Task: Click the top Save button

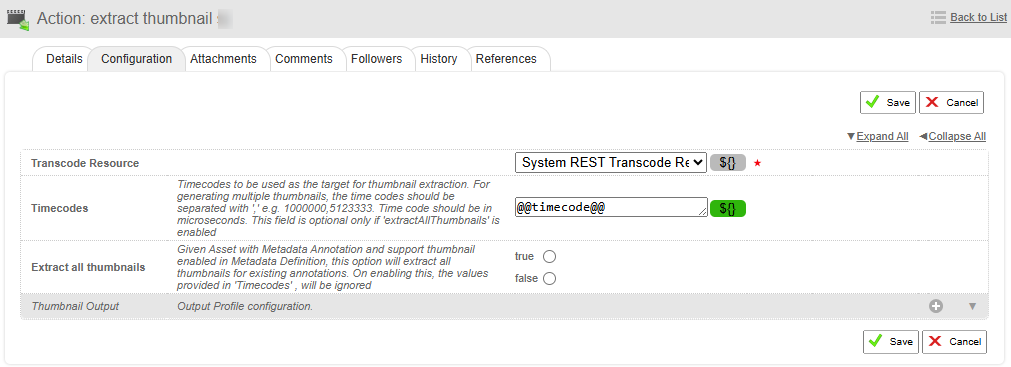Action: click(x=888, y=103)
